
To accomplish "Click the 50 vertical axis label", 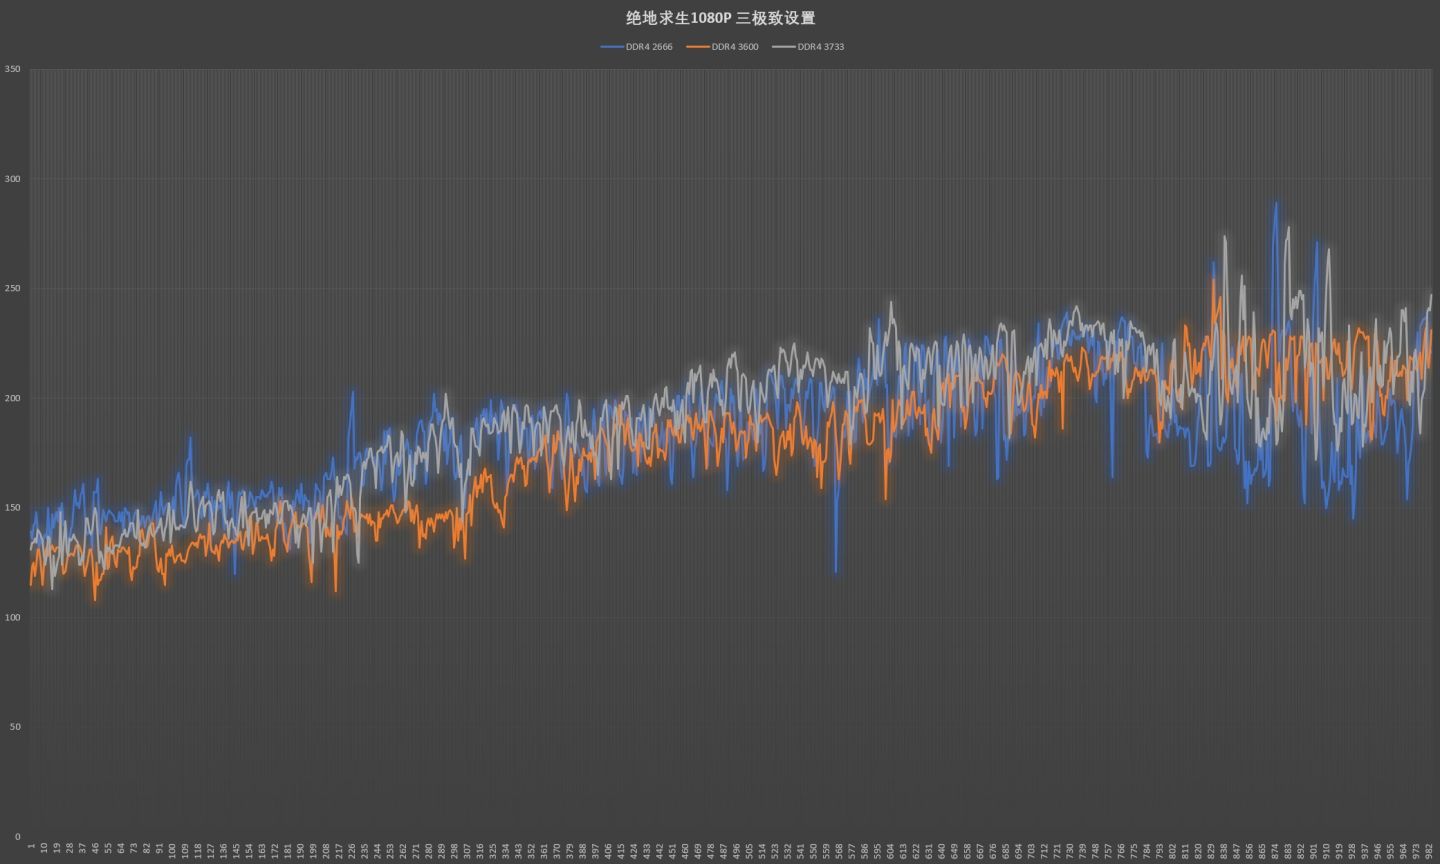I will pyautogui.click(x=15, y=727).
